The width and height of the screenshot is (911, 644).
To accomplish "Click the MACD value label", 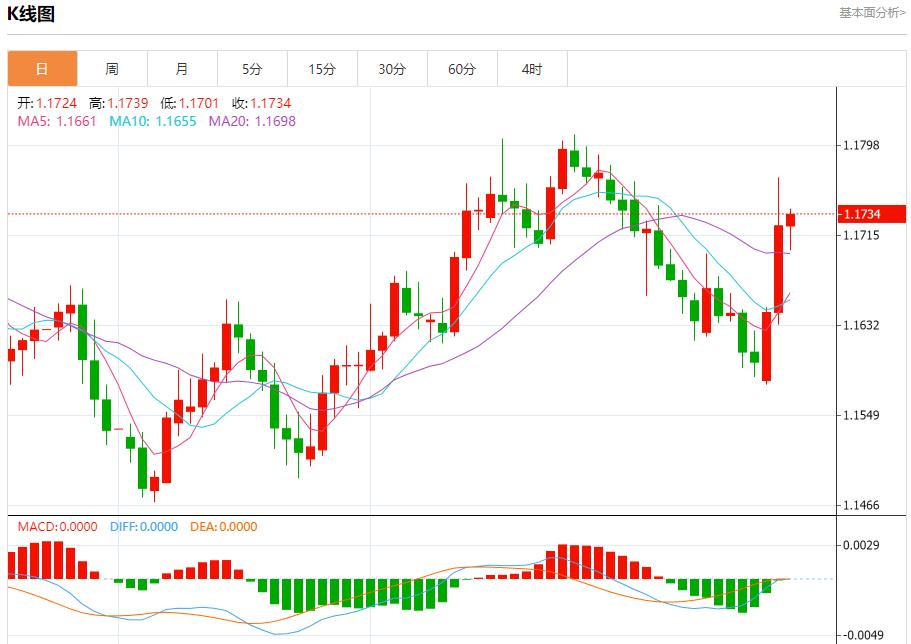I will 57,527.
